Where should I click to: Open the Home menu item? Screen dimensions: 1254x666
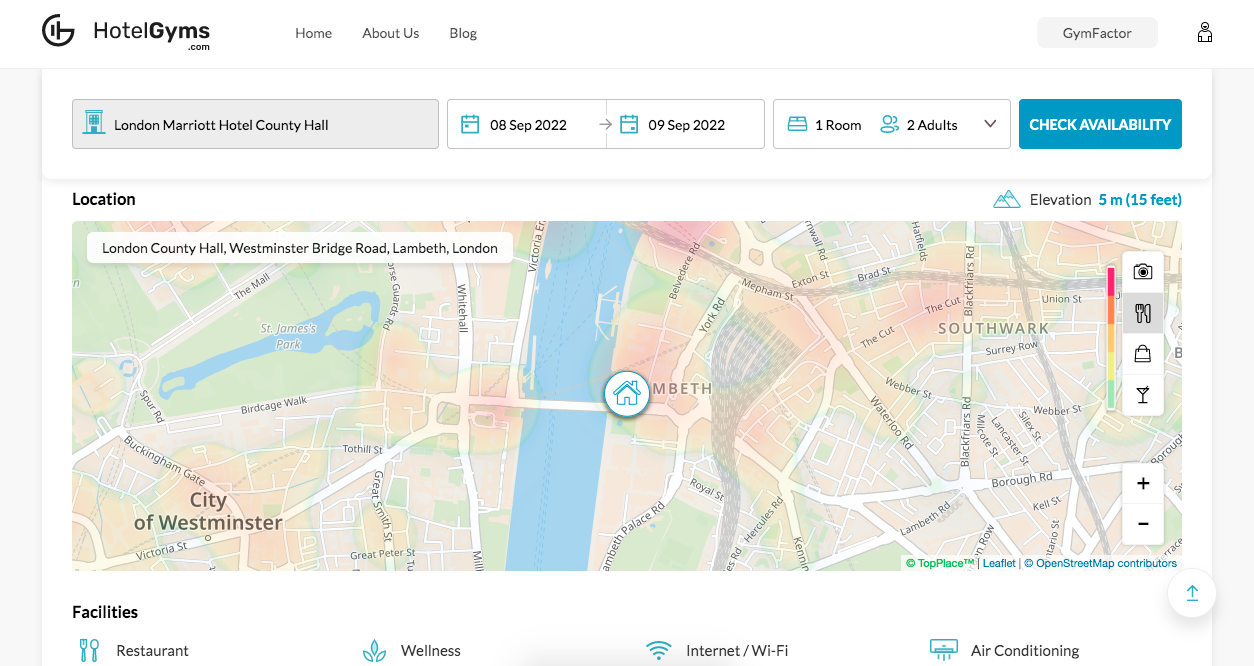[313, 33]
